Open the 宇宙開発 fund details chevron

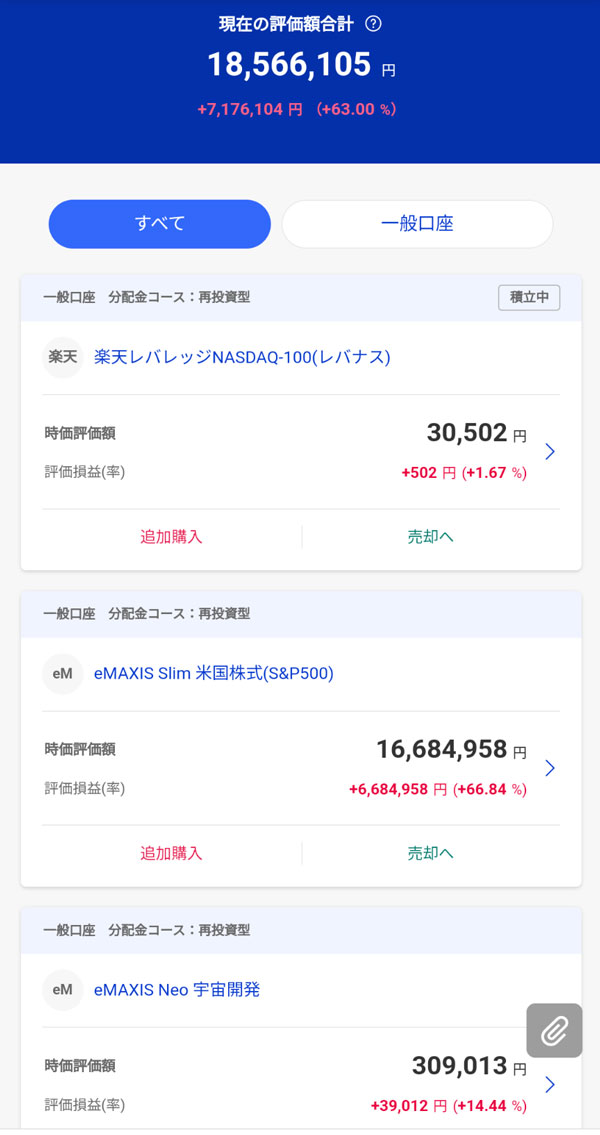549,1084
